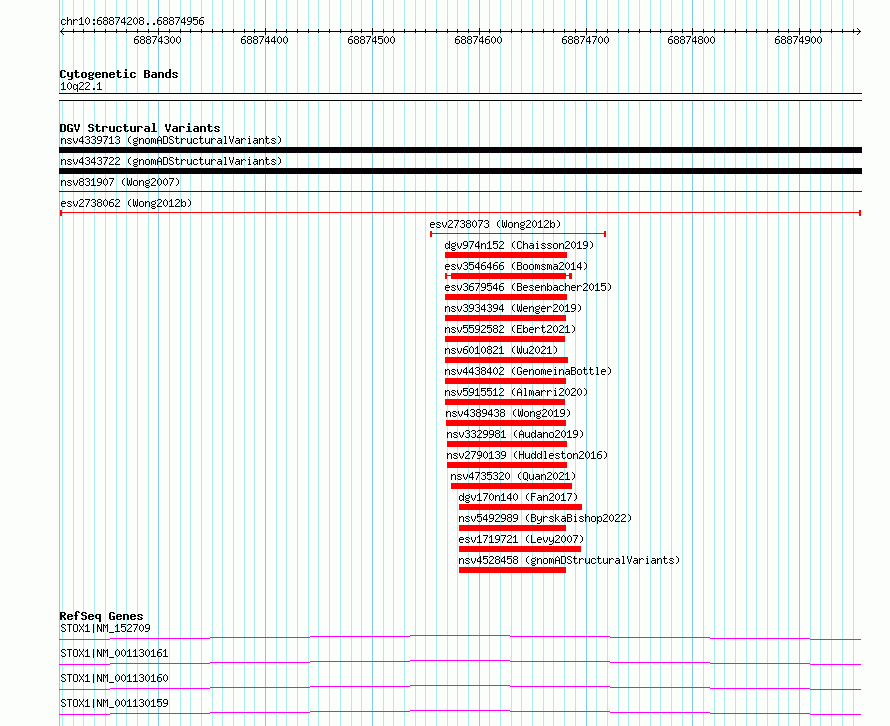Click the red bar under esv1719721
The image size is (890, 726).
[x=520, y=549]
